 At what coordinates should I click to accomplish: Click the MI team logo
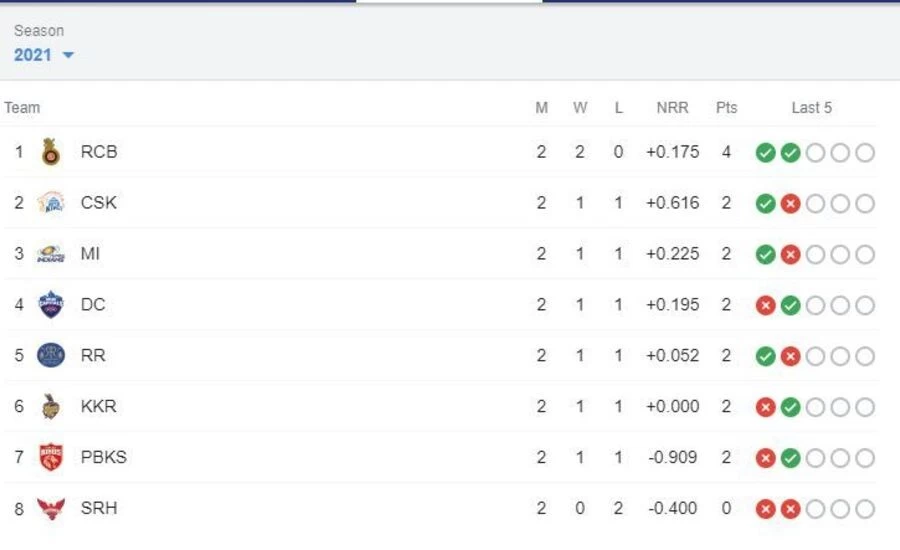51,254
